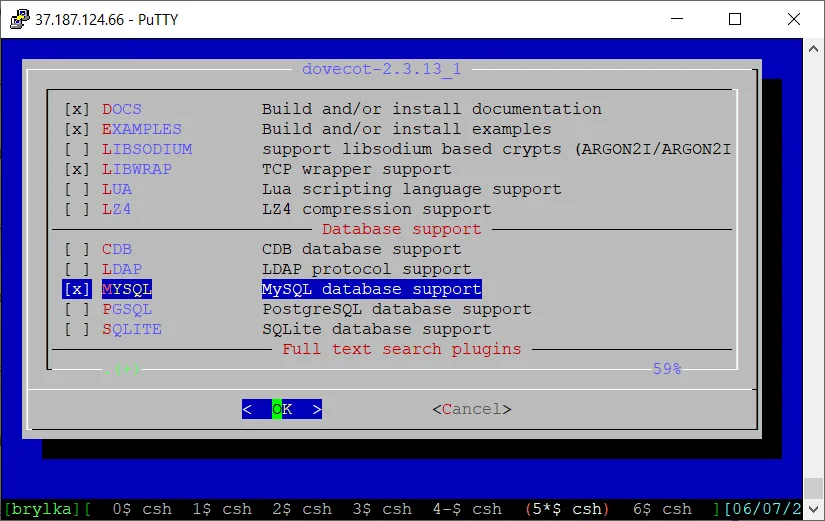Click the date in tmux status bar
825x521 pixels.
[x=763, y=509]
